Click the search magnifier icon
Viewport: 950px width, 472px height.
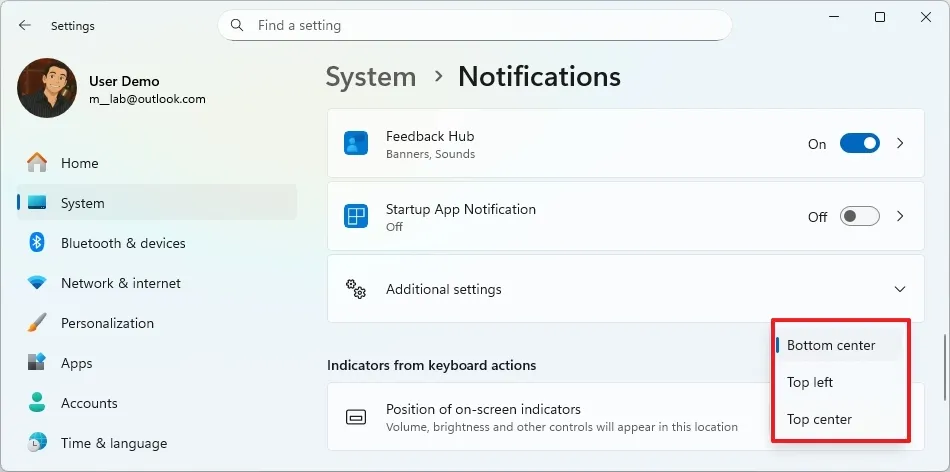(238, 25)
